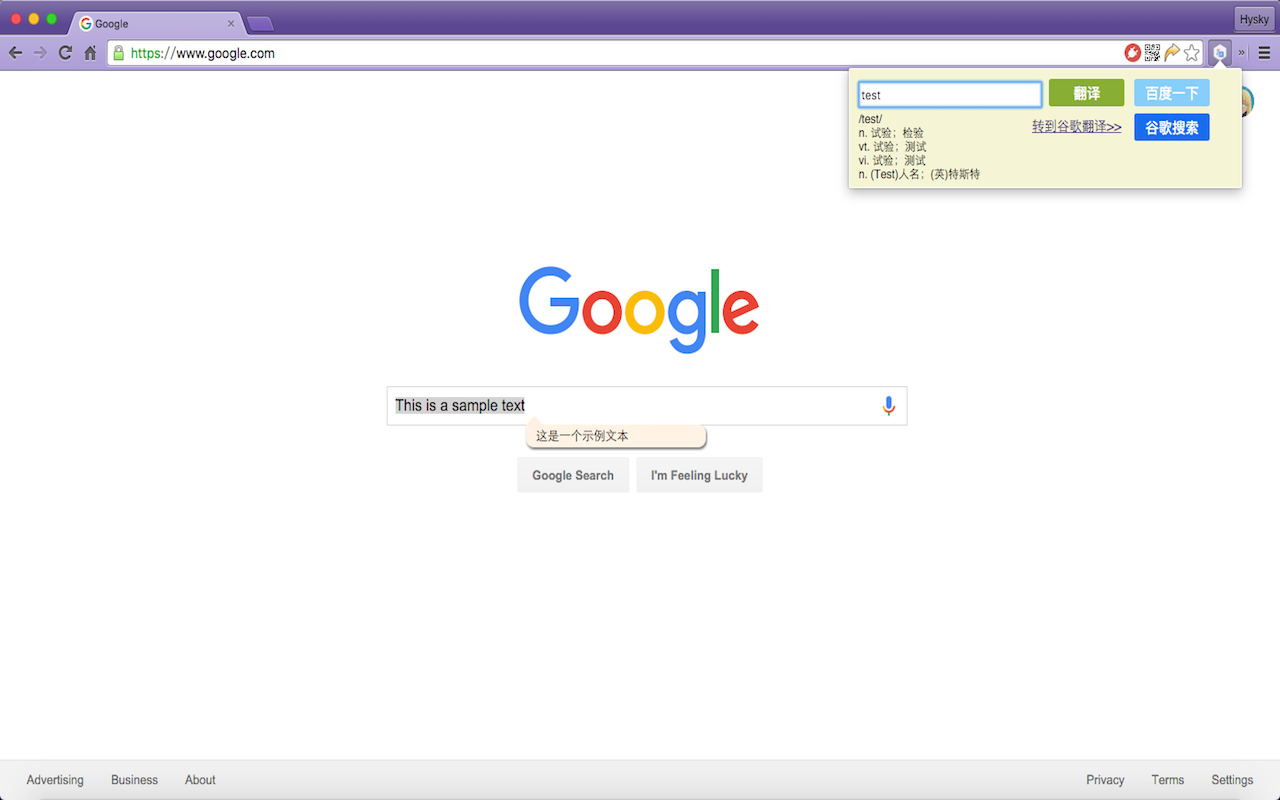Open the Settings footer link
1280x800 pixels.
click(1232, 780)
